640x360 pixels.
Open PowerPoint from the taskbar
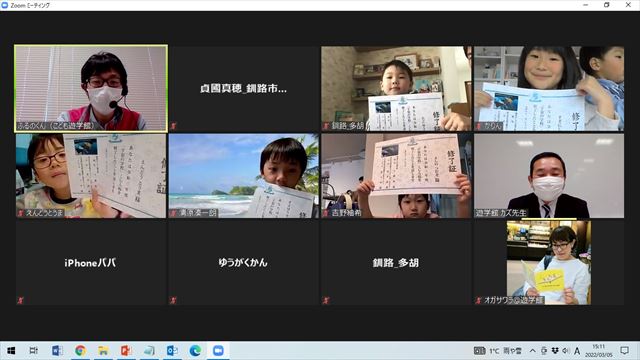pos(126,351)
